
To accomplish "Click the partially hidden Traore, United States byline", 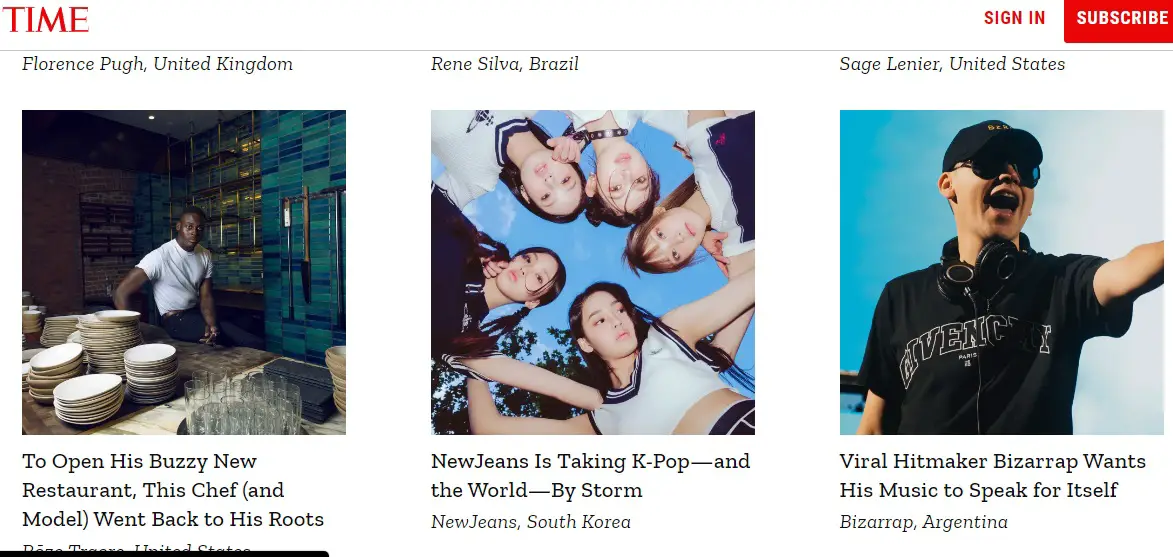I will pos(136,549).
